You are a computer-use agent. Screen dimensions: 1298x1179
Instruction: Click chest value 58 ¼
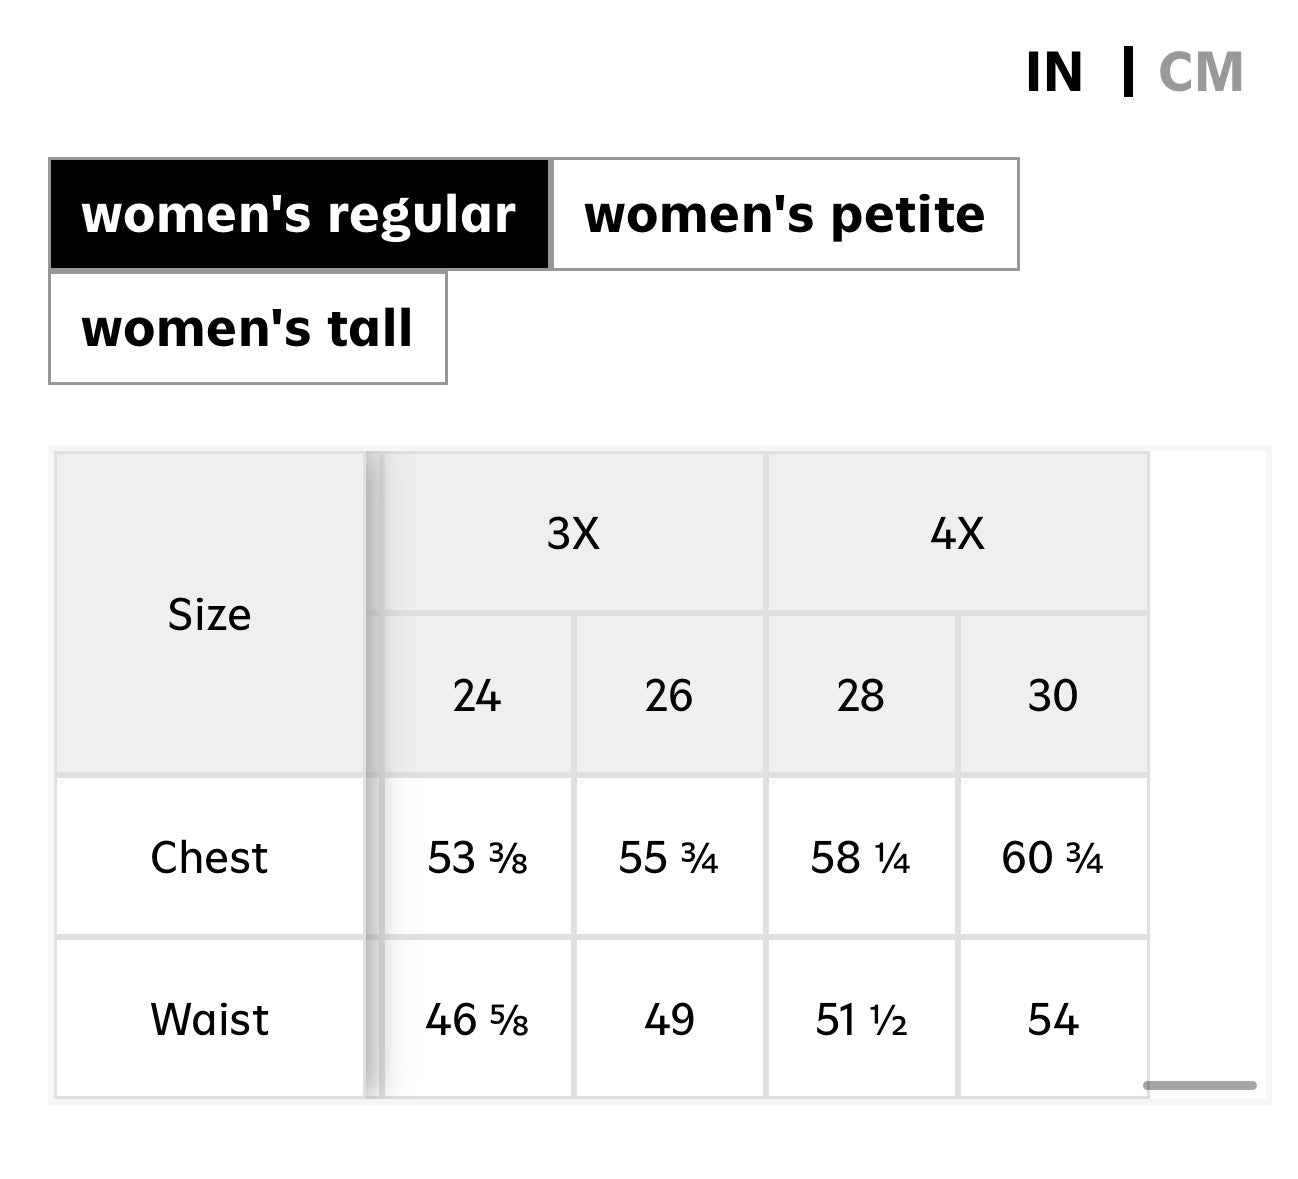861,857
